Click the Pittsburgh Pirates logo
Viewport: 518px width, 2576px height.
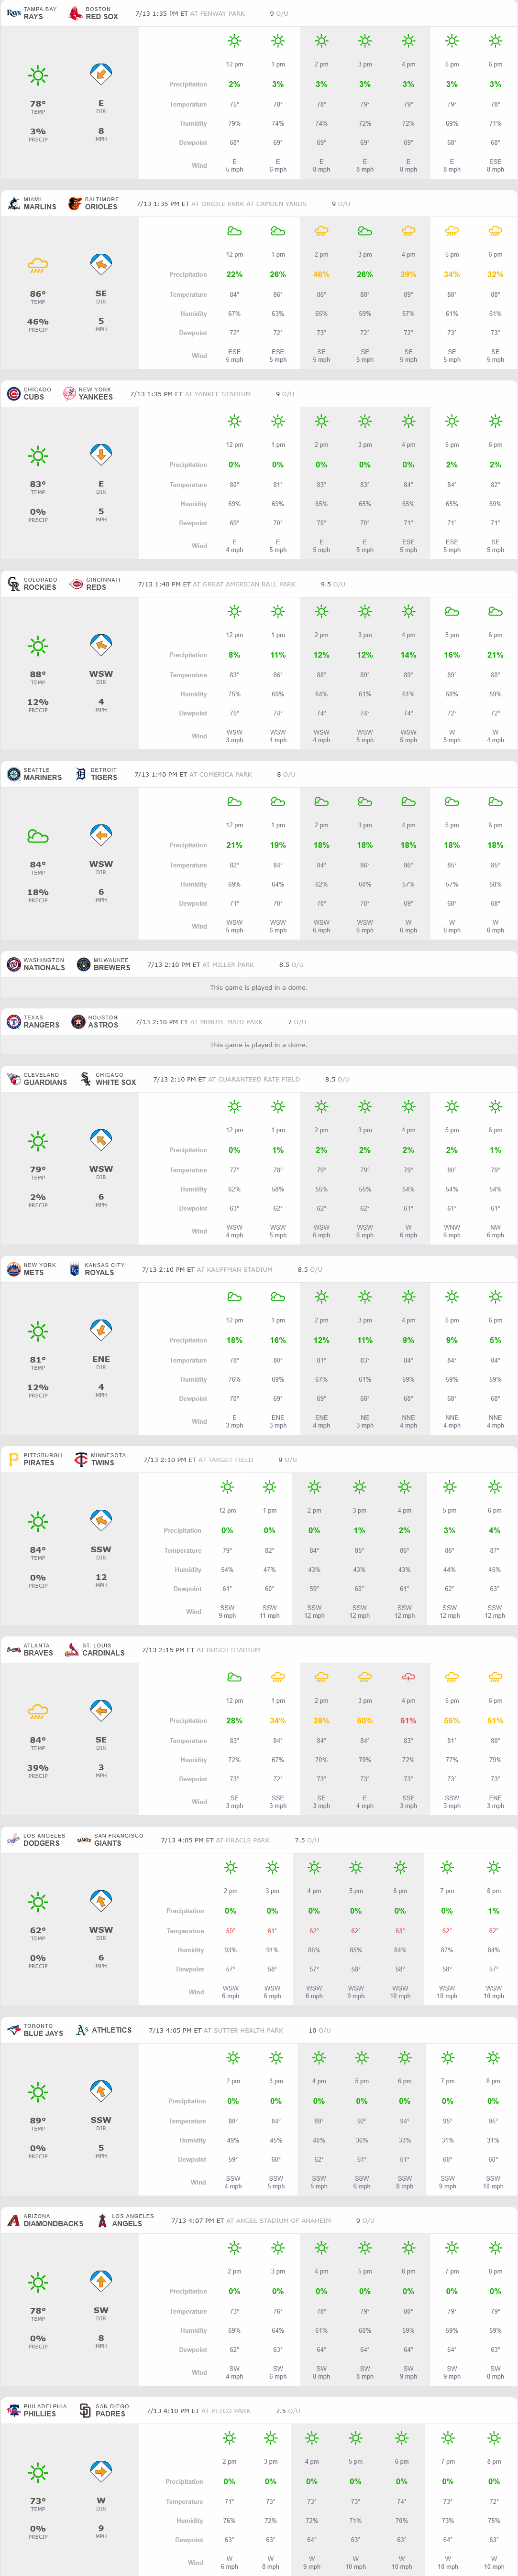(13, 1460)
